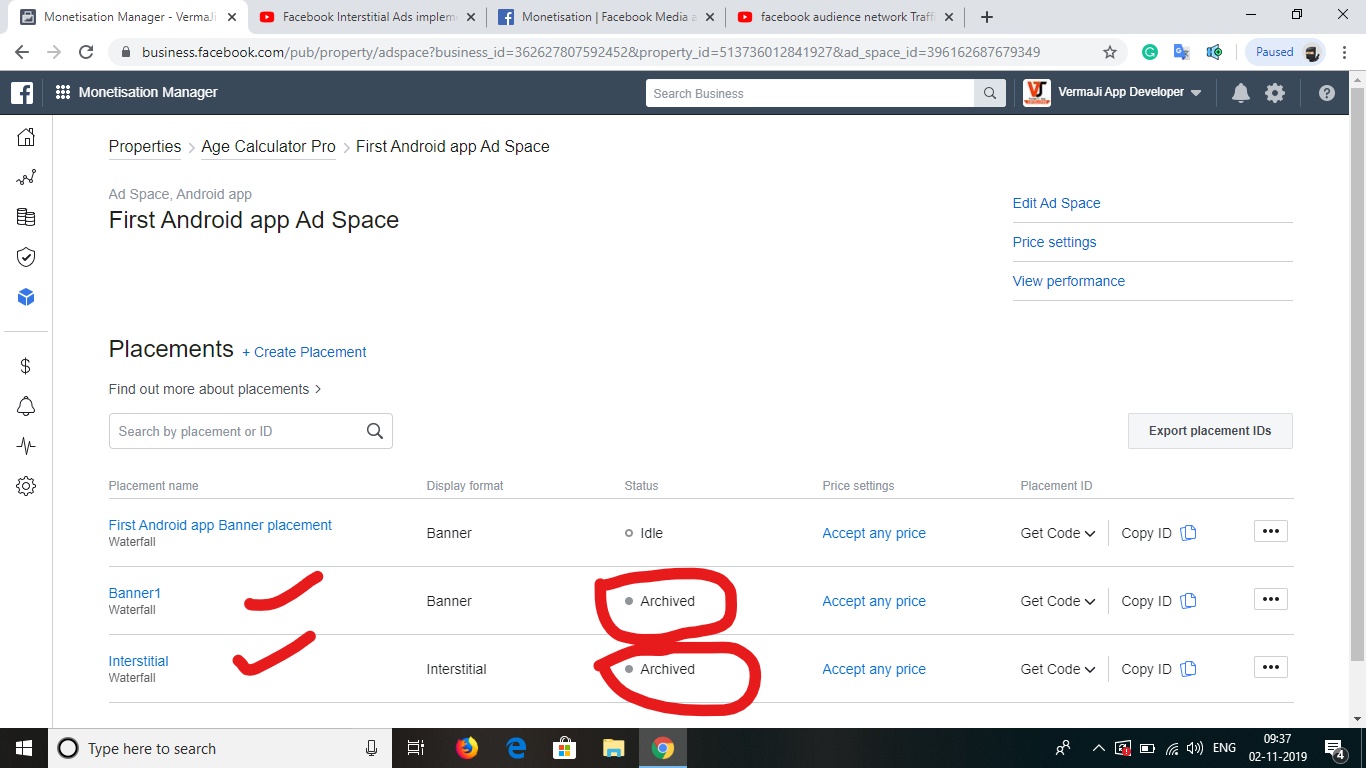
Task: Switch to Facebook Interstitial Ads YouTube tab
Action: pos(366,17)
